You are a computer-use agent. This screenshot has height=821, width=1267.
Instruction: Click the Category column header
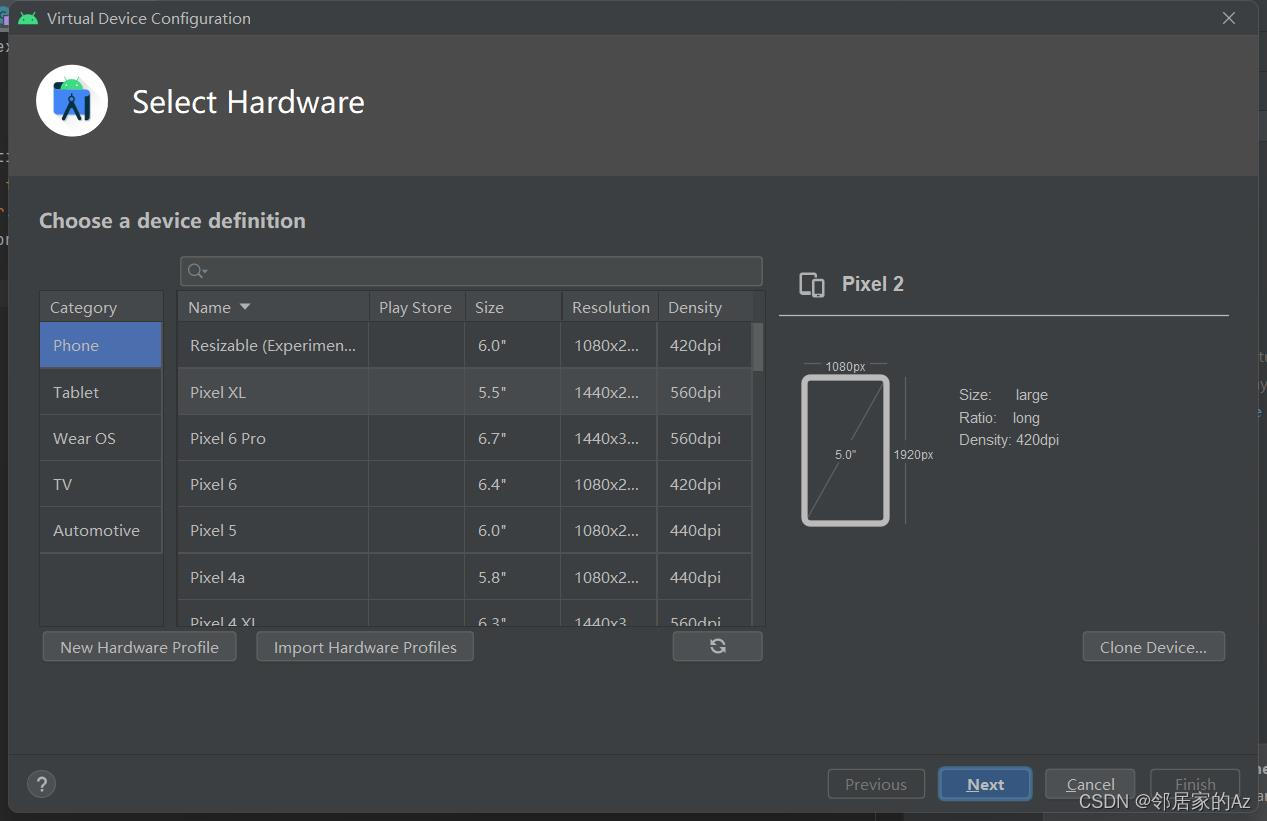click(101, 307)
